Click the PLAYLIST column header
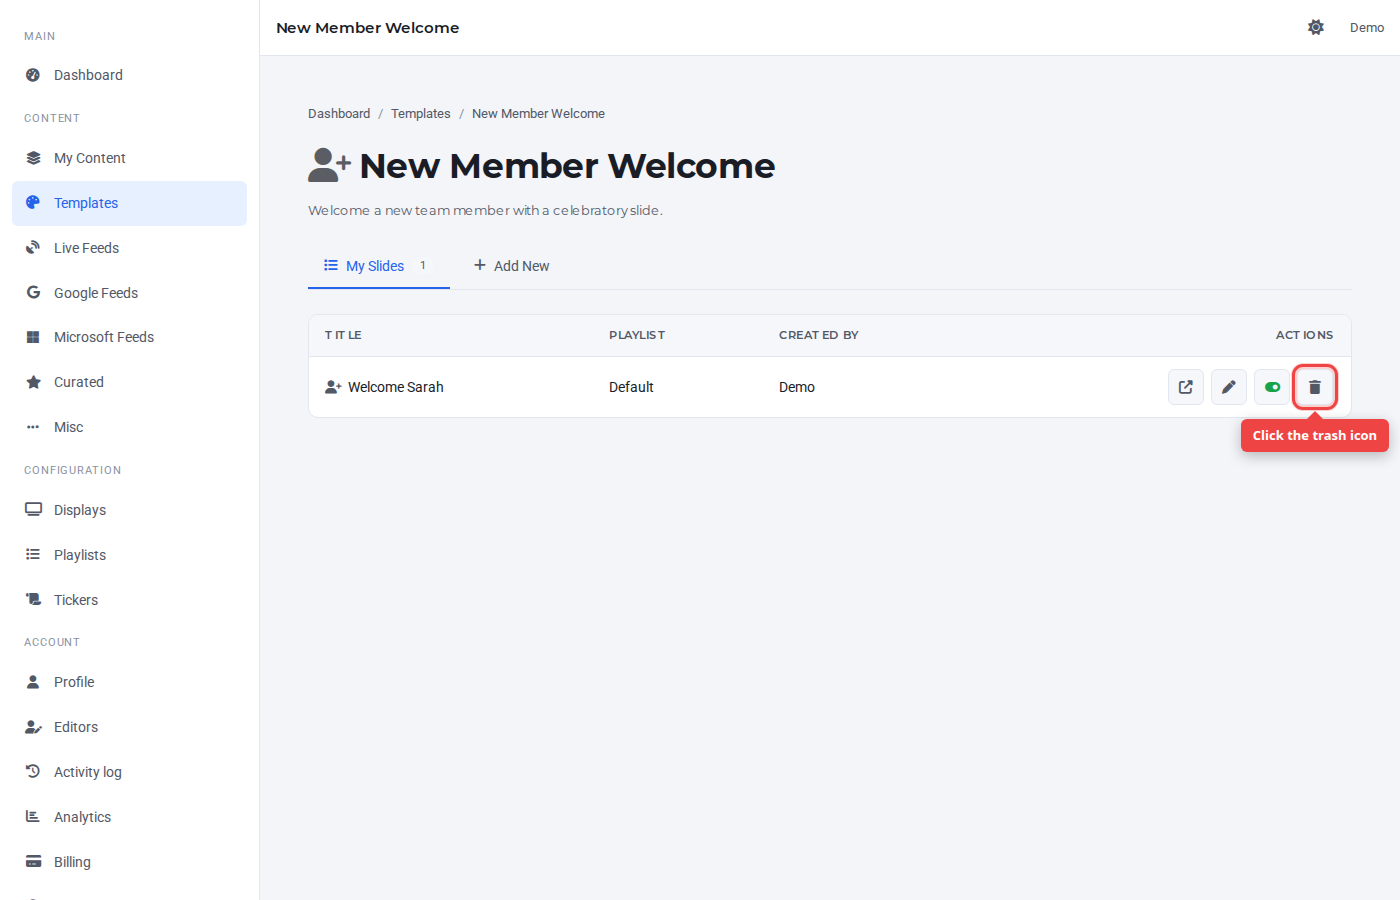The width and height of the screenshot is (1400, 900). pyautogui.click(x=637, y=335)
